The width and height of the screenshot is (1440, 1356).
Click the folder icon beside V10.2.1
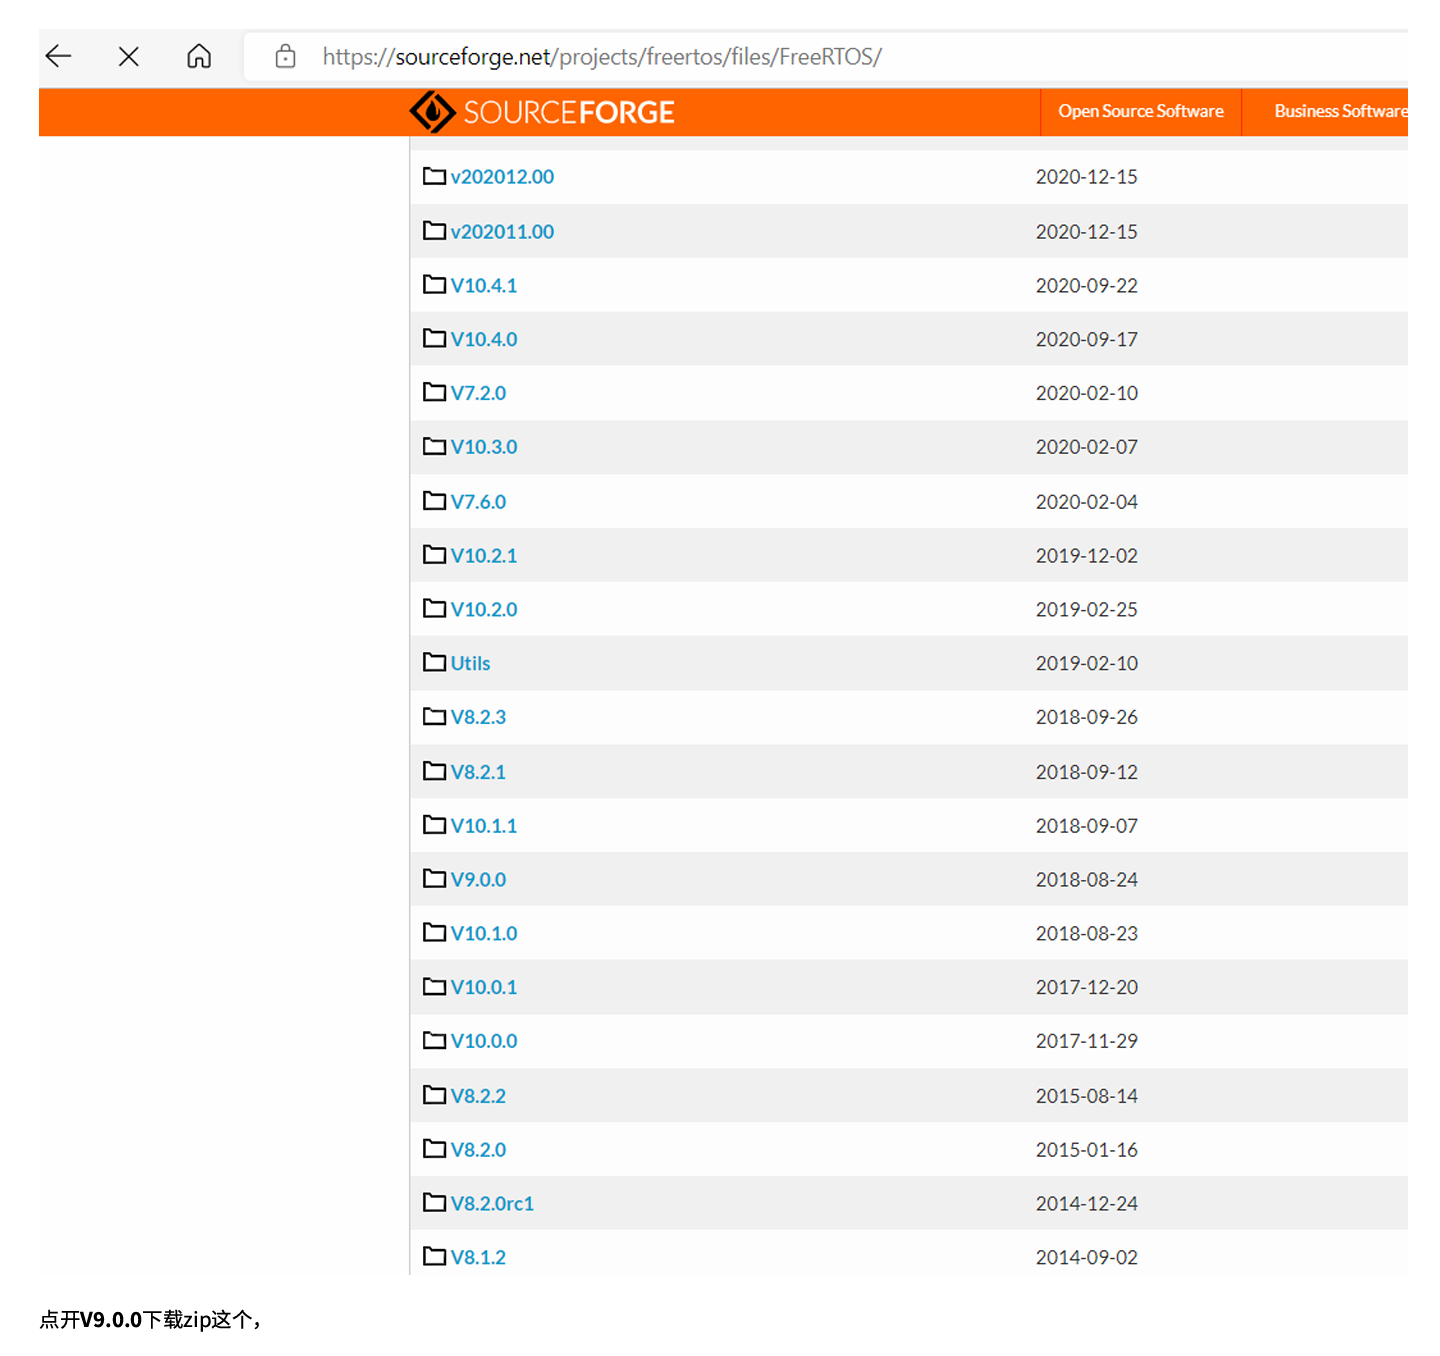434,555
